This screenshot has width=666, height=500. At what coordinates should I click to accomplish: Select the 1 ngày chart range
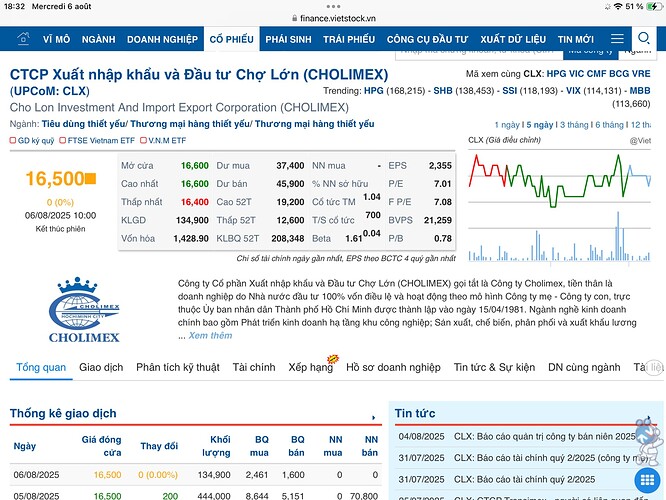tap(507, 125)
